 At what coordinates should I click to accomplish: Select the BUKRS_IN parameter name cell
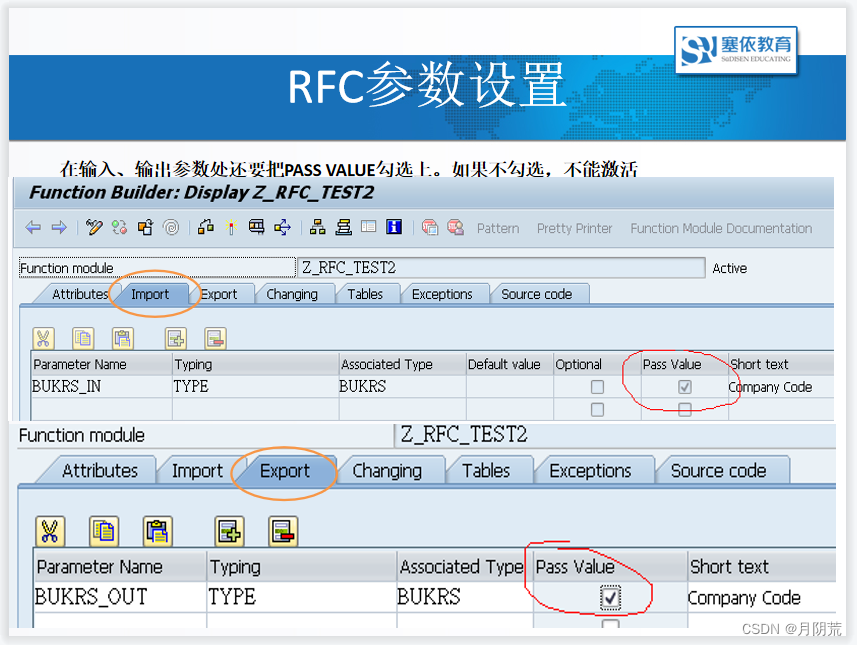click(x=102, y=386)
